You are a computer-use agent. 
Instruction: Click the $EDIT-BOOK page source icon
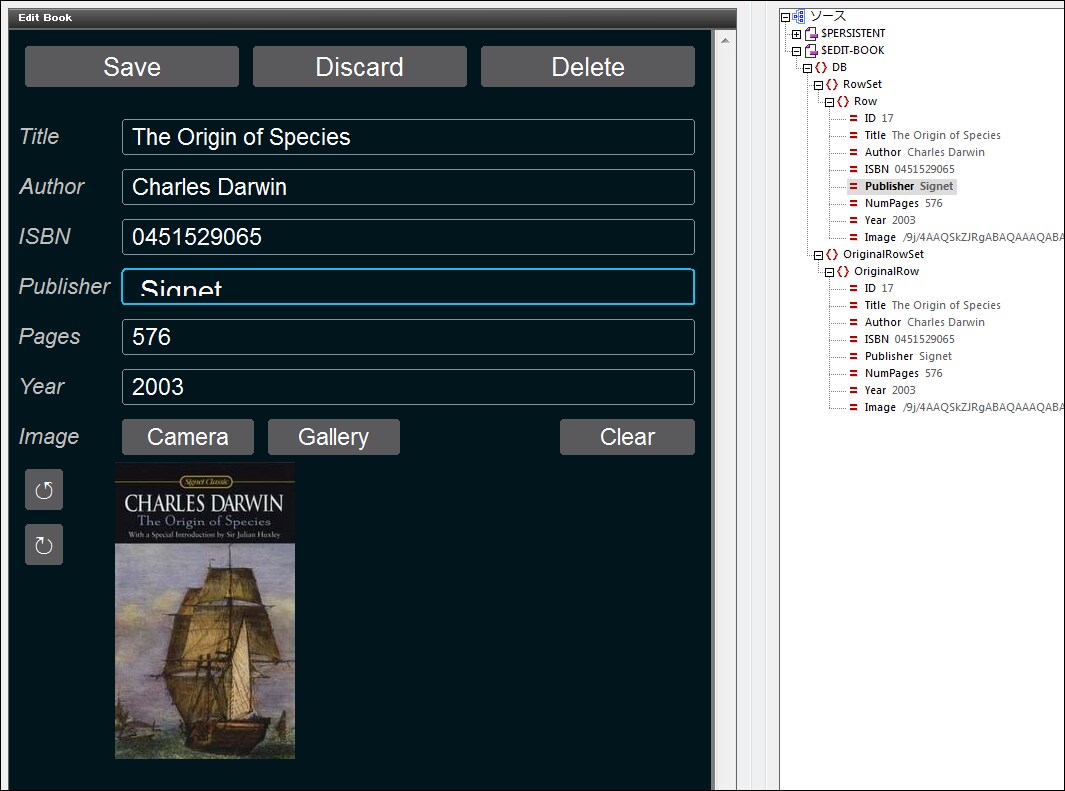tap(811, 50)
